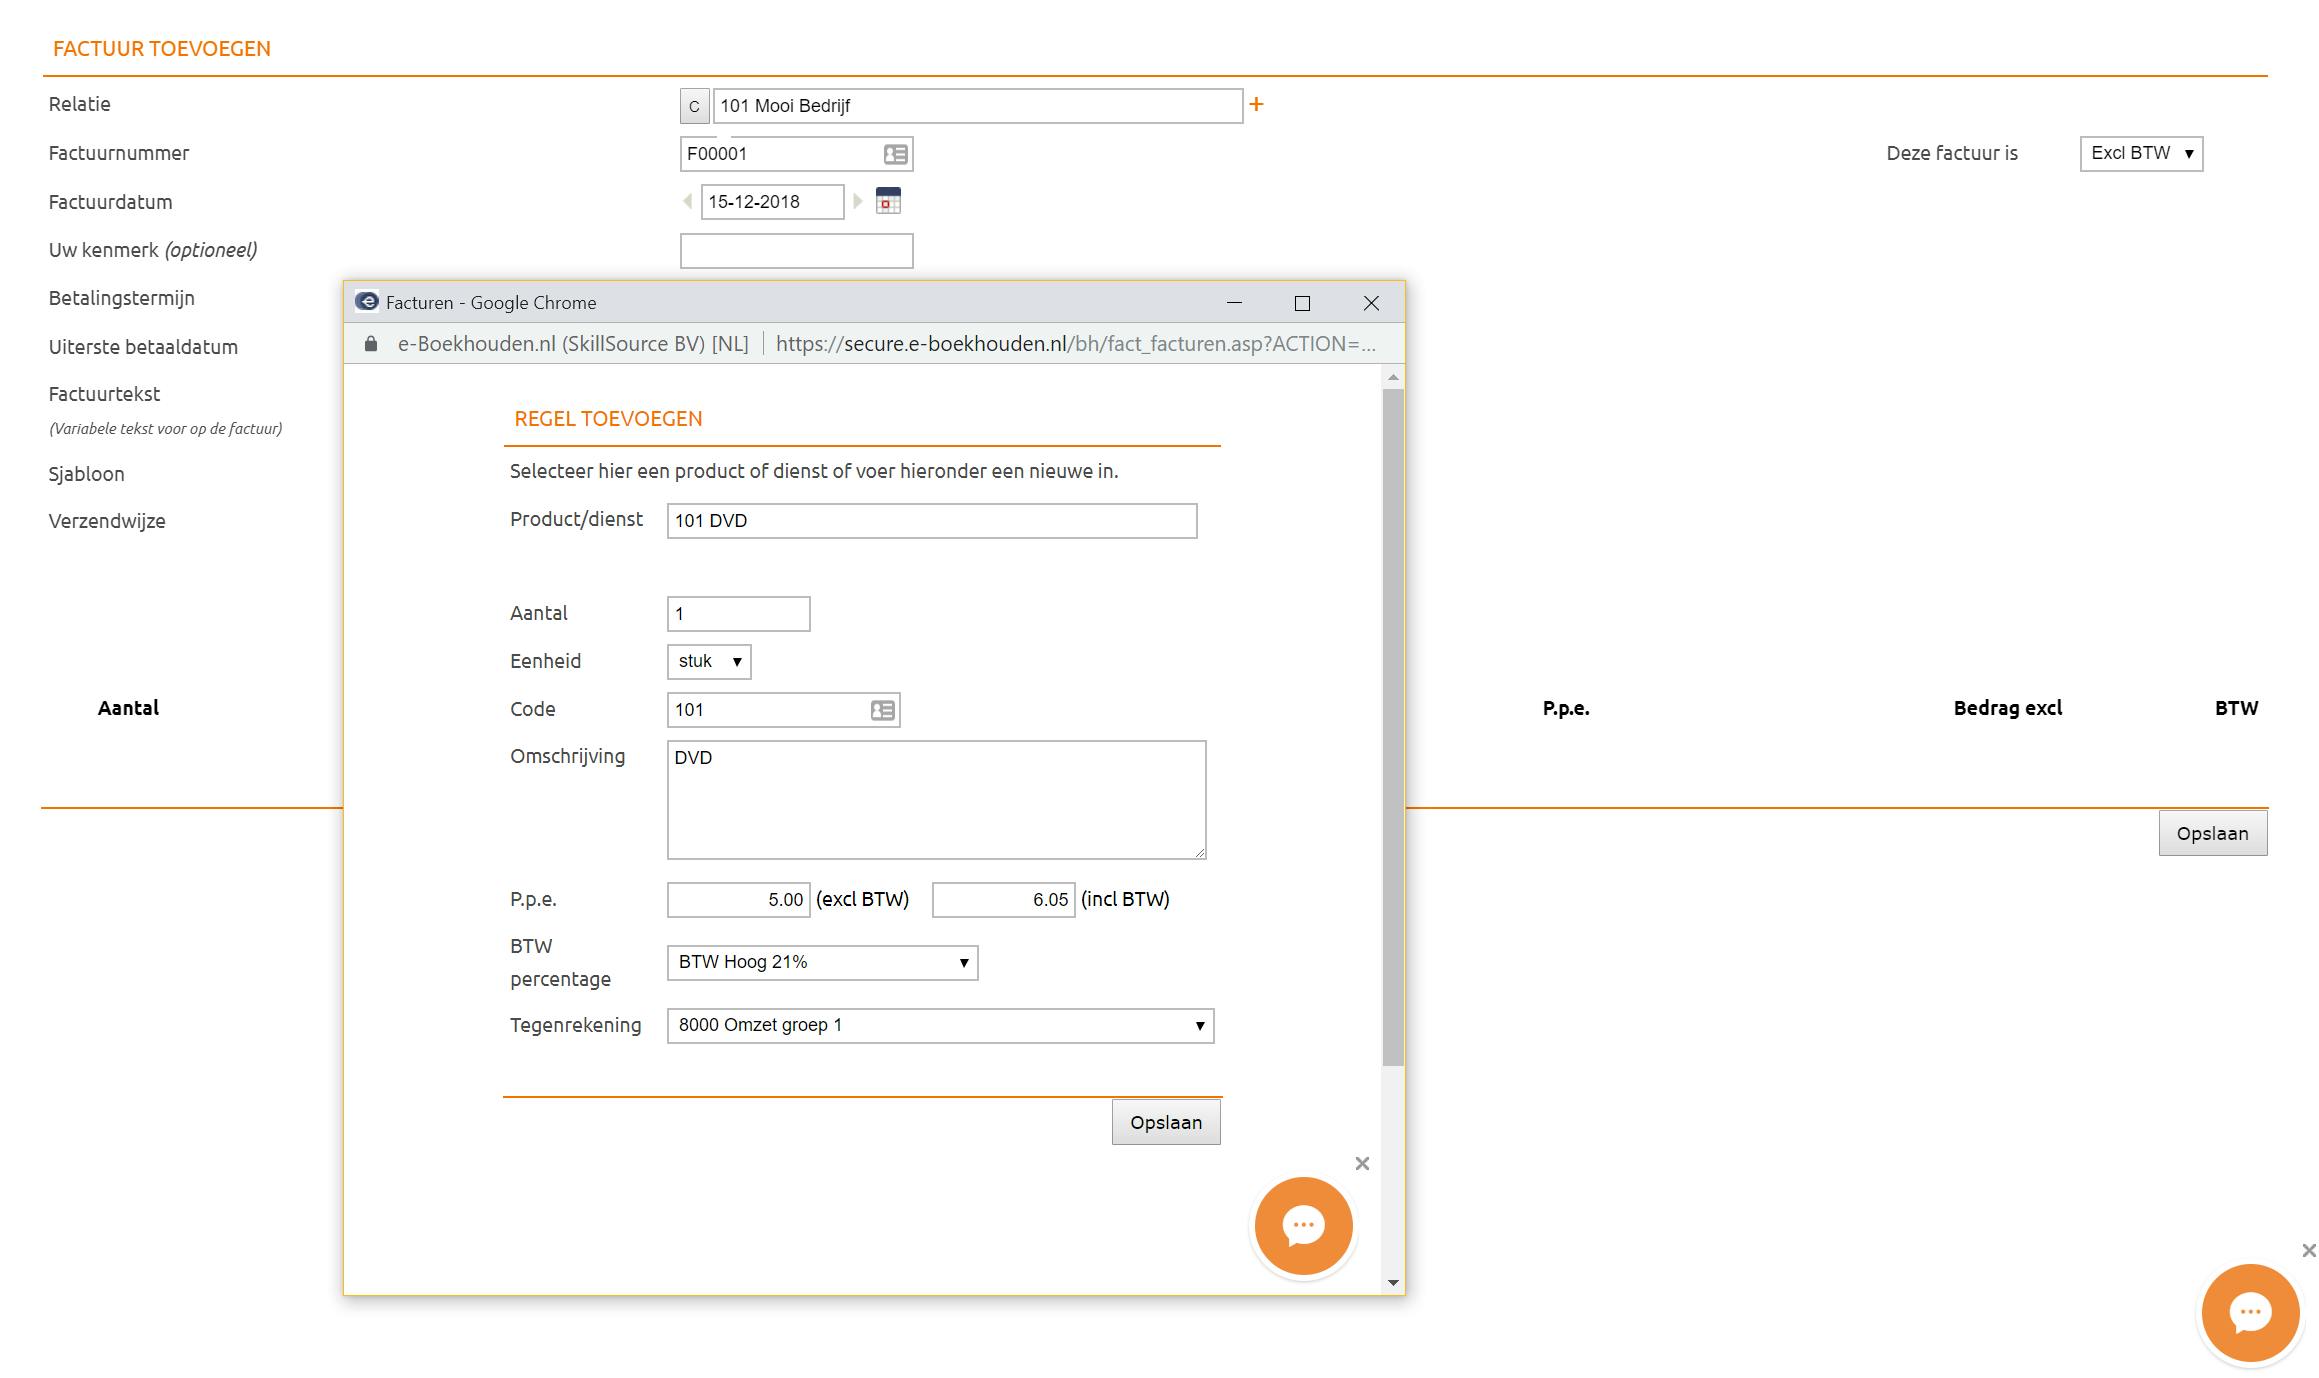
Task: Click card icon in Code field
Action: pyautogui.click(x=882, y=710)
